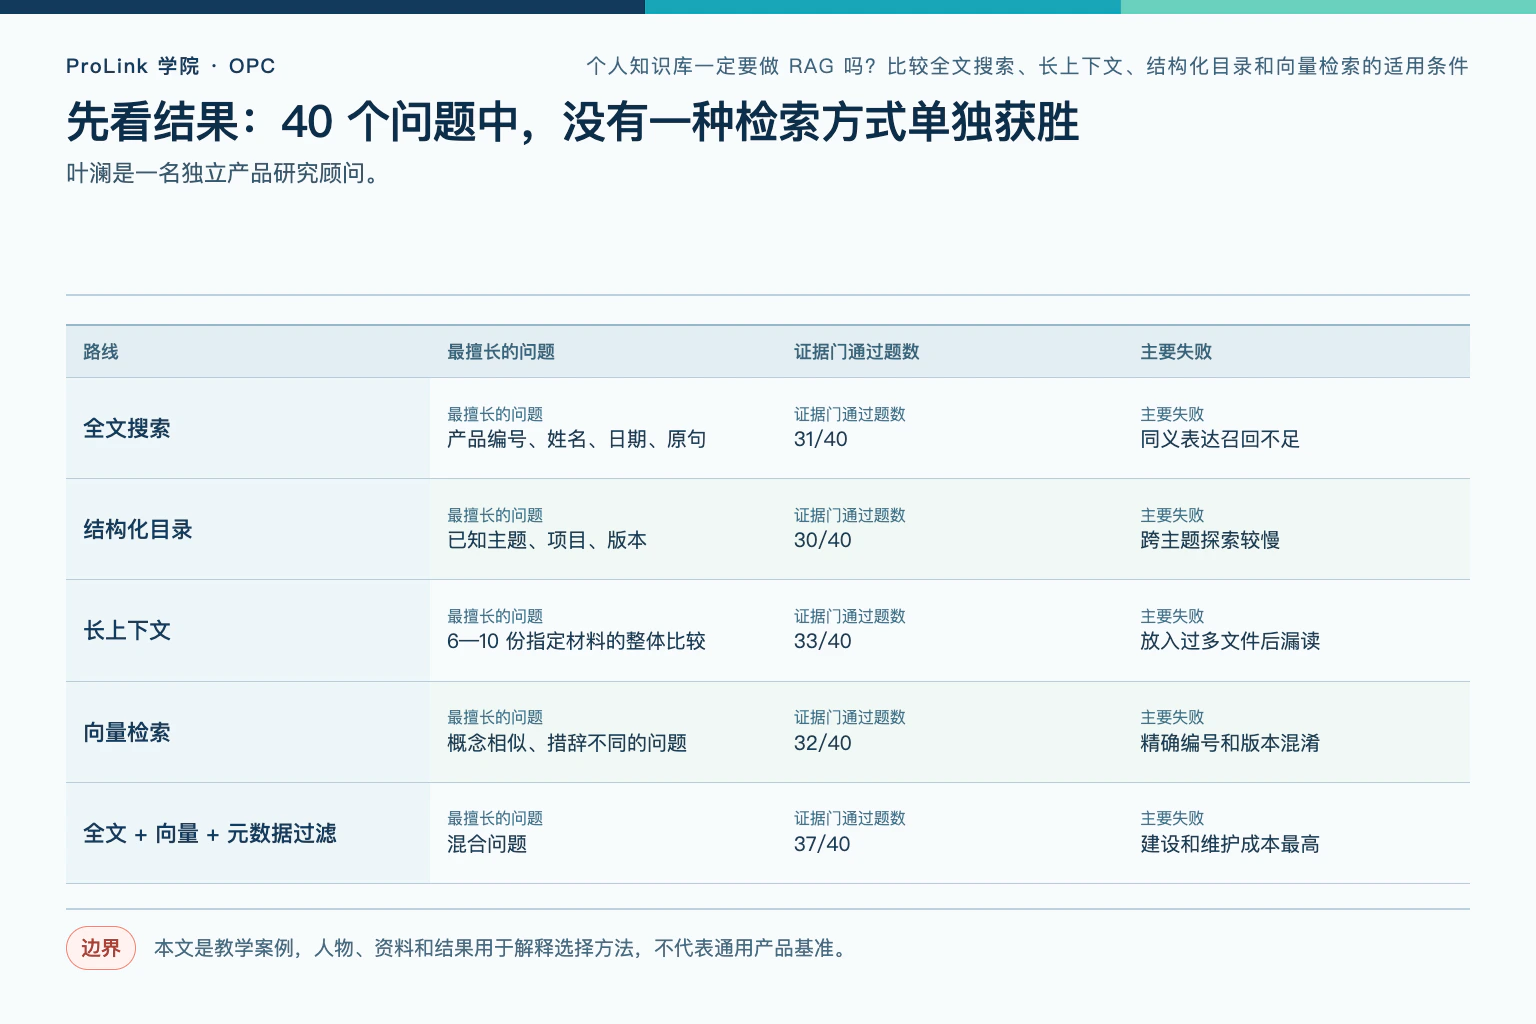Click the cell '概念相似、措辞不同的问题'
The height and width of the screenshot is (1024, 1536).
coord(567,743)
